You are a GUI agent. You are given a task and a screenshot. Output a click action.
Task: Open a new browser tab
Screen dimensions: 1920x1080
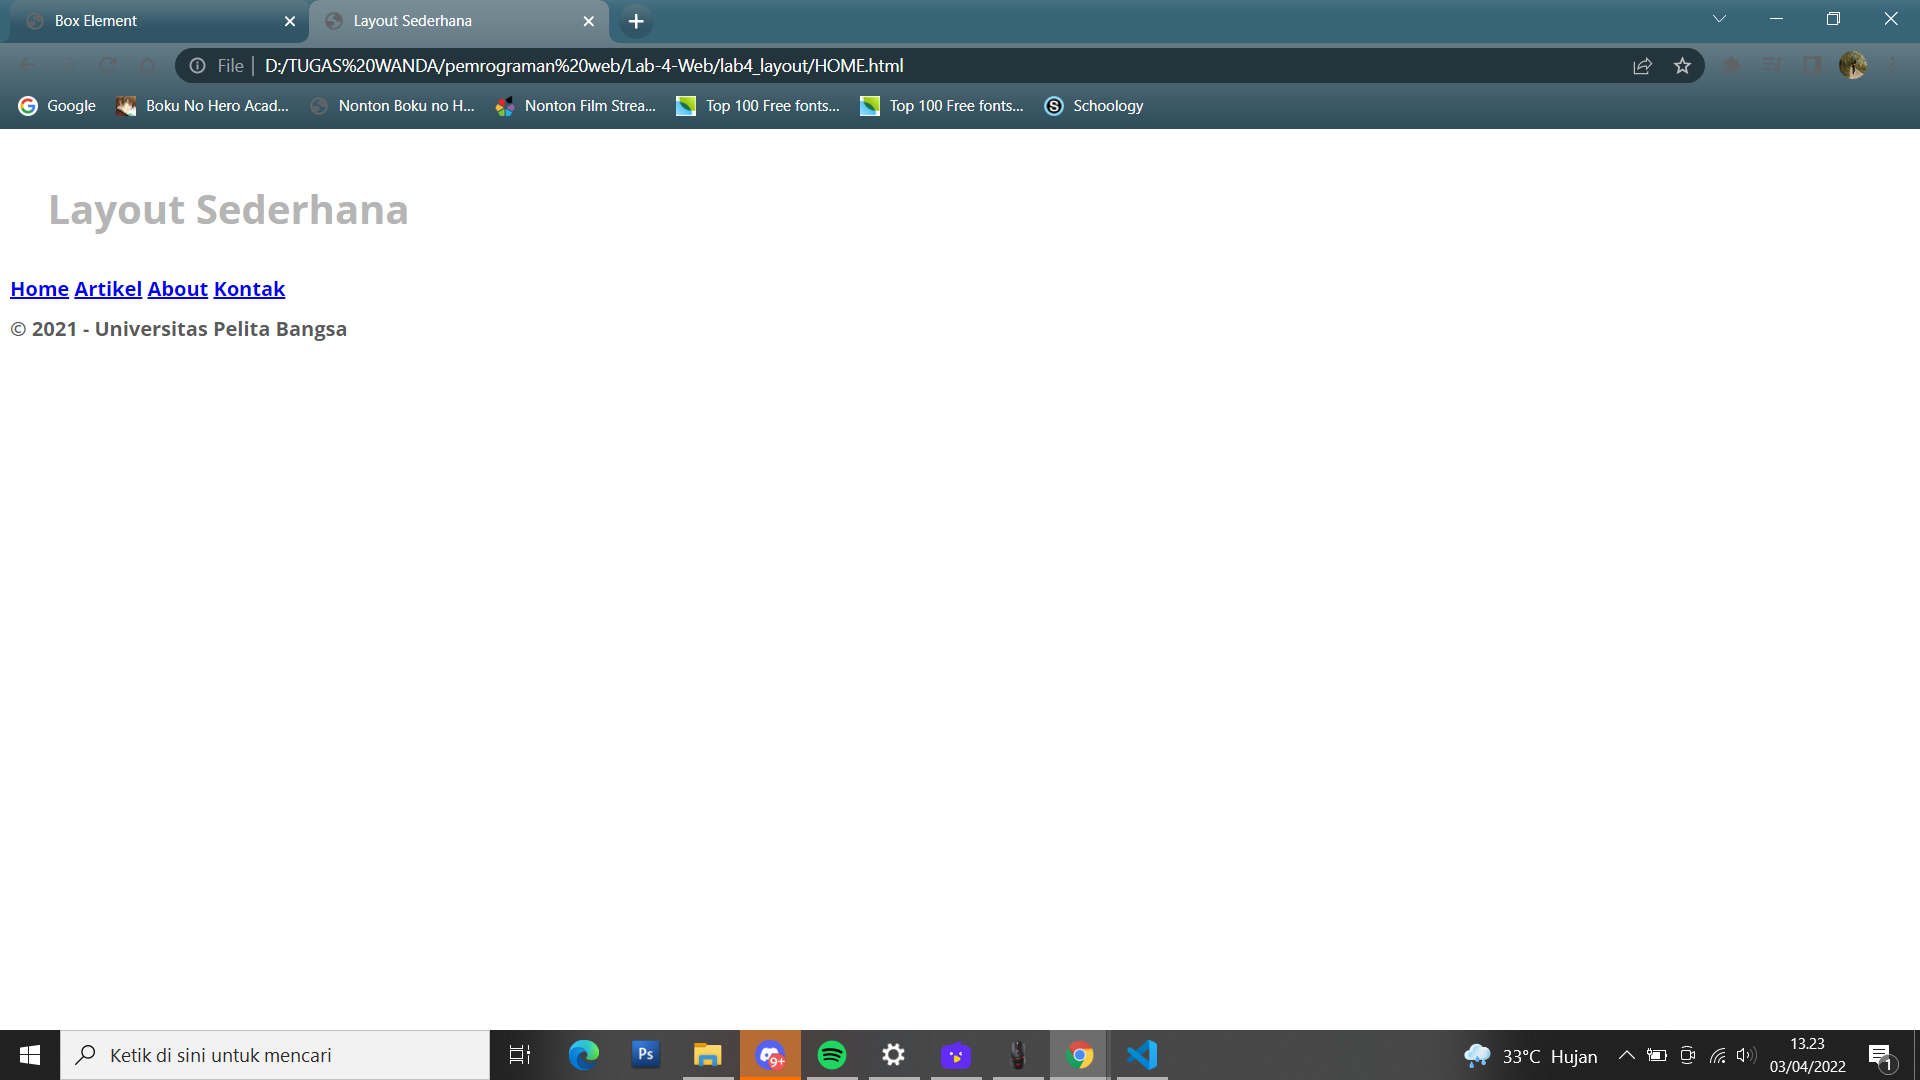pyautogui.click(x=634, y=21)
